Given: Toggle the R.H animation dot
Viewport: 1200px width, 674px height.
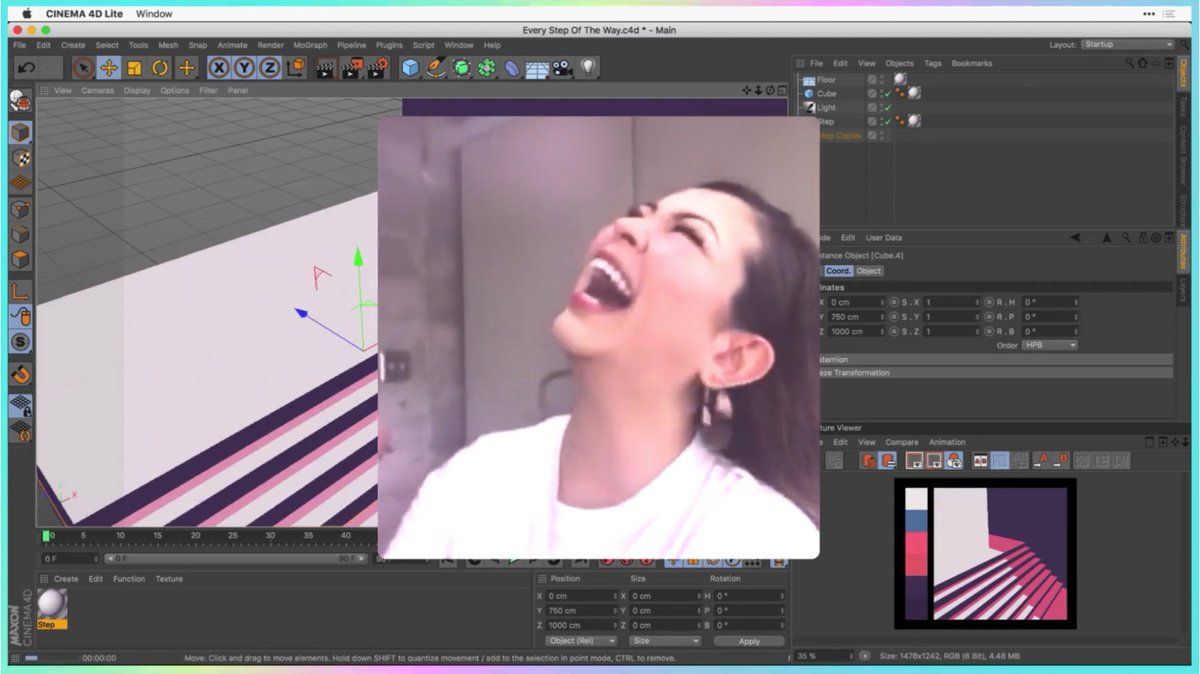Looking at the screenshot, I should [x=989, y=302].
